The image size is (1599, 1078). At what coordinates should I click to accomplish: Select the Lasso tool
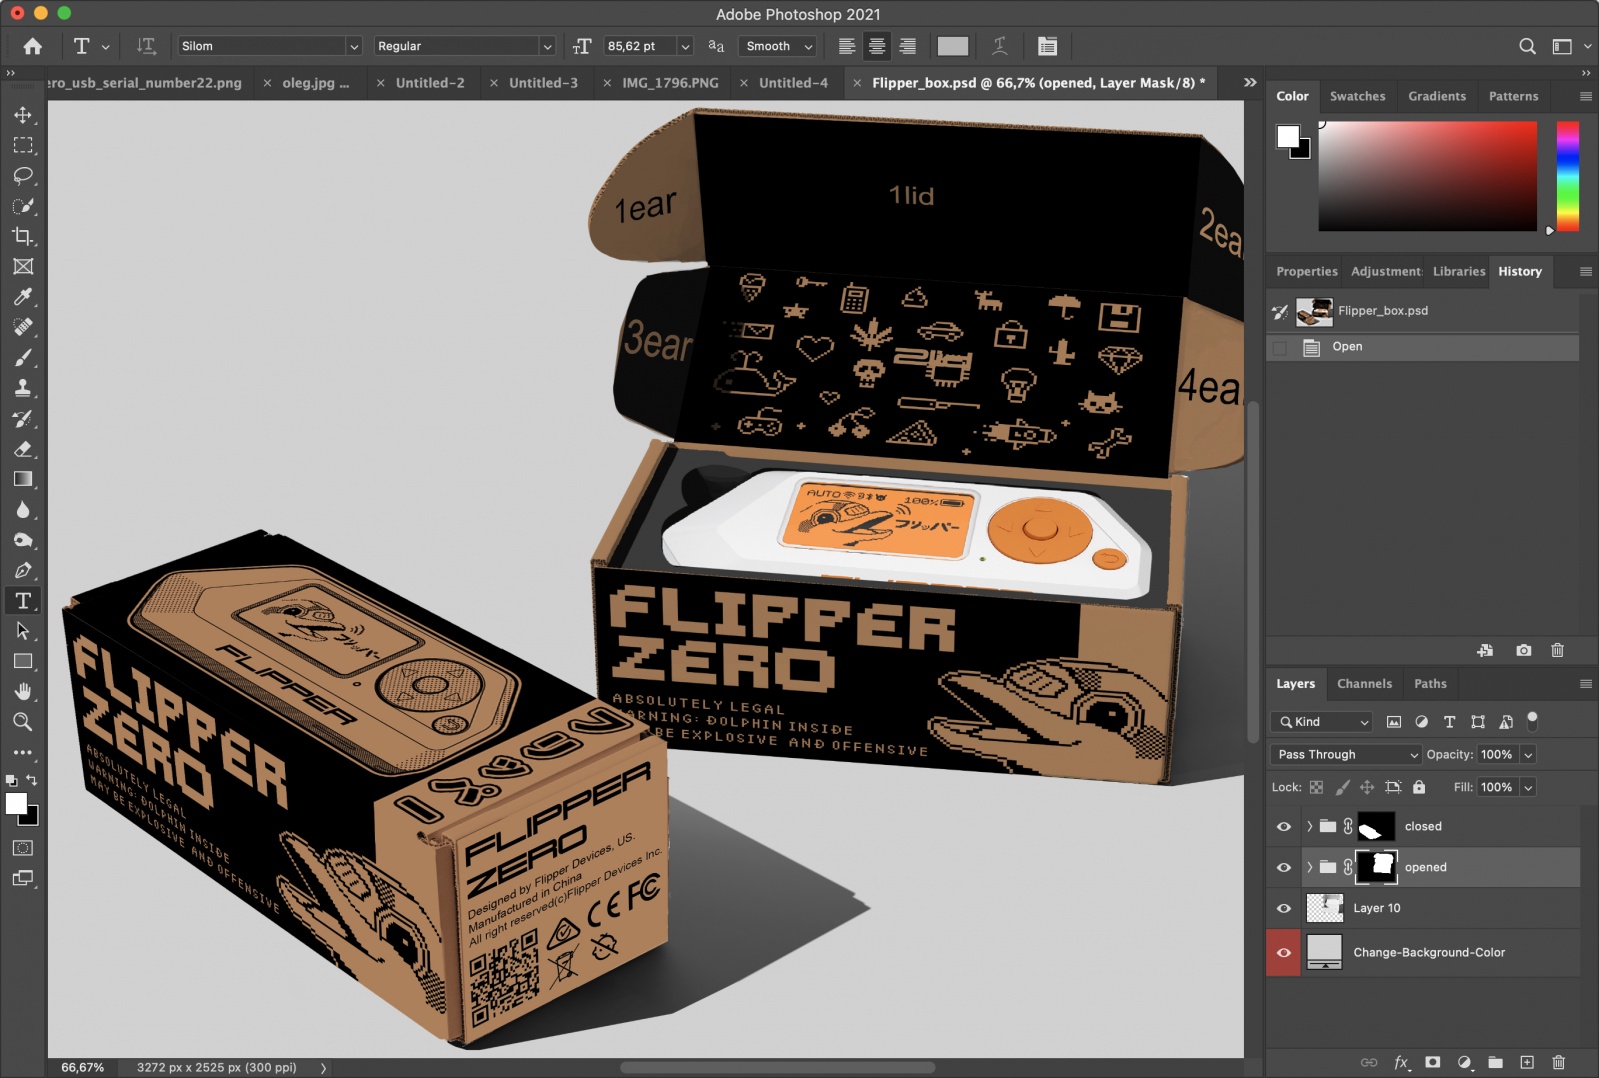23,176
